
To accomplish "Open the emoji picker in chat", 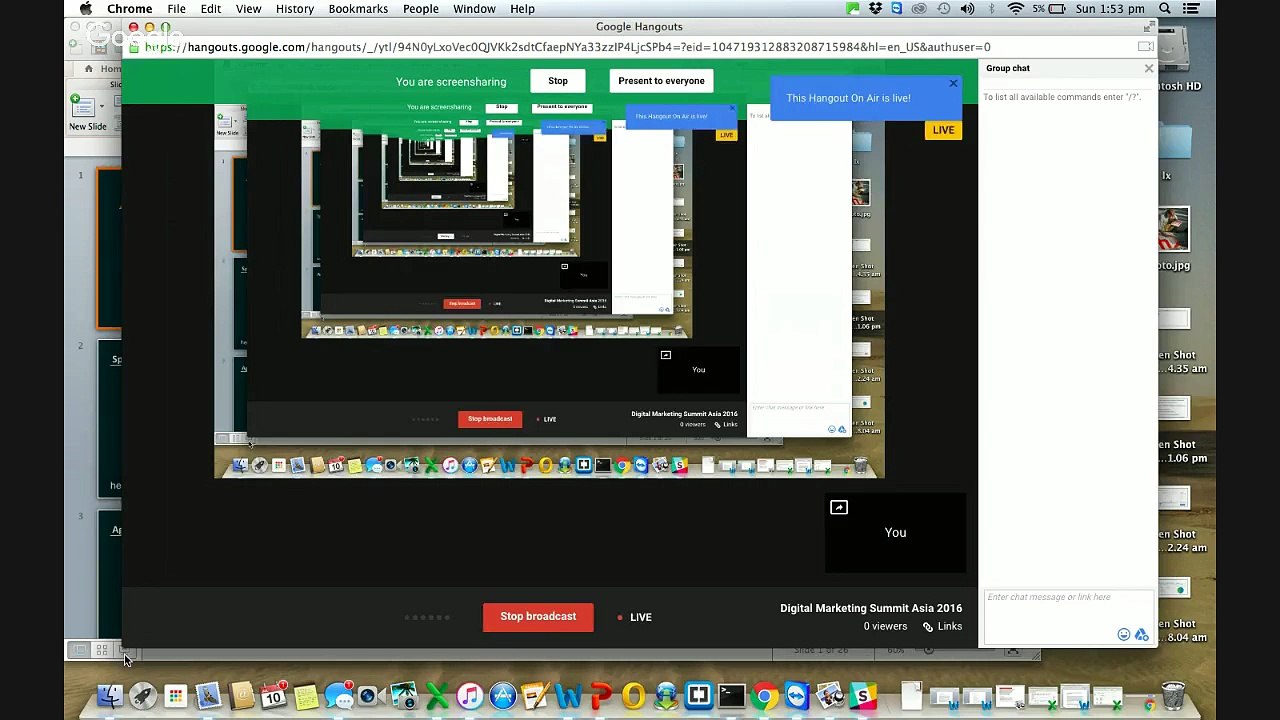I will coord(1124,635).
